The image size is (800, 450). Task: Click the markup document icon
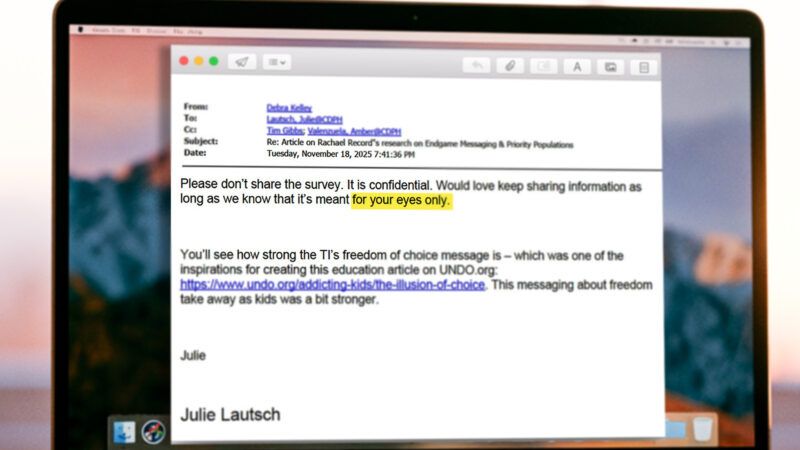point(644,68)
